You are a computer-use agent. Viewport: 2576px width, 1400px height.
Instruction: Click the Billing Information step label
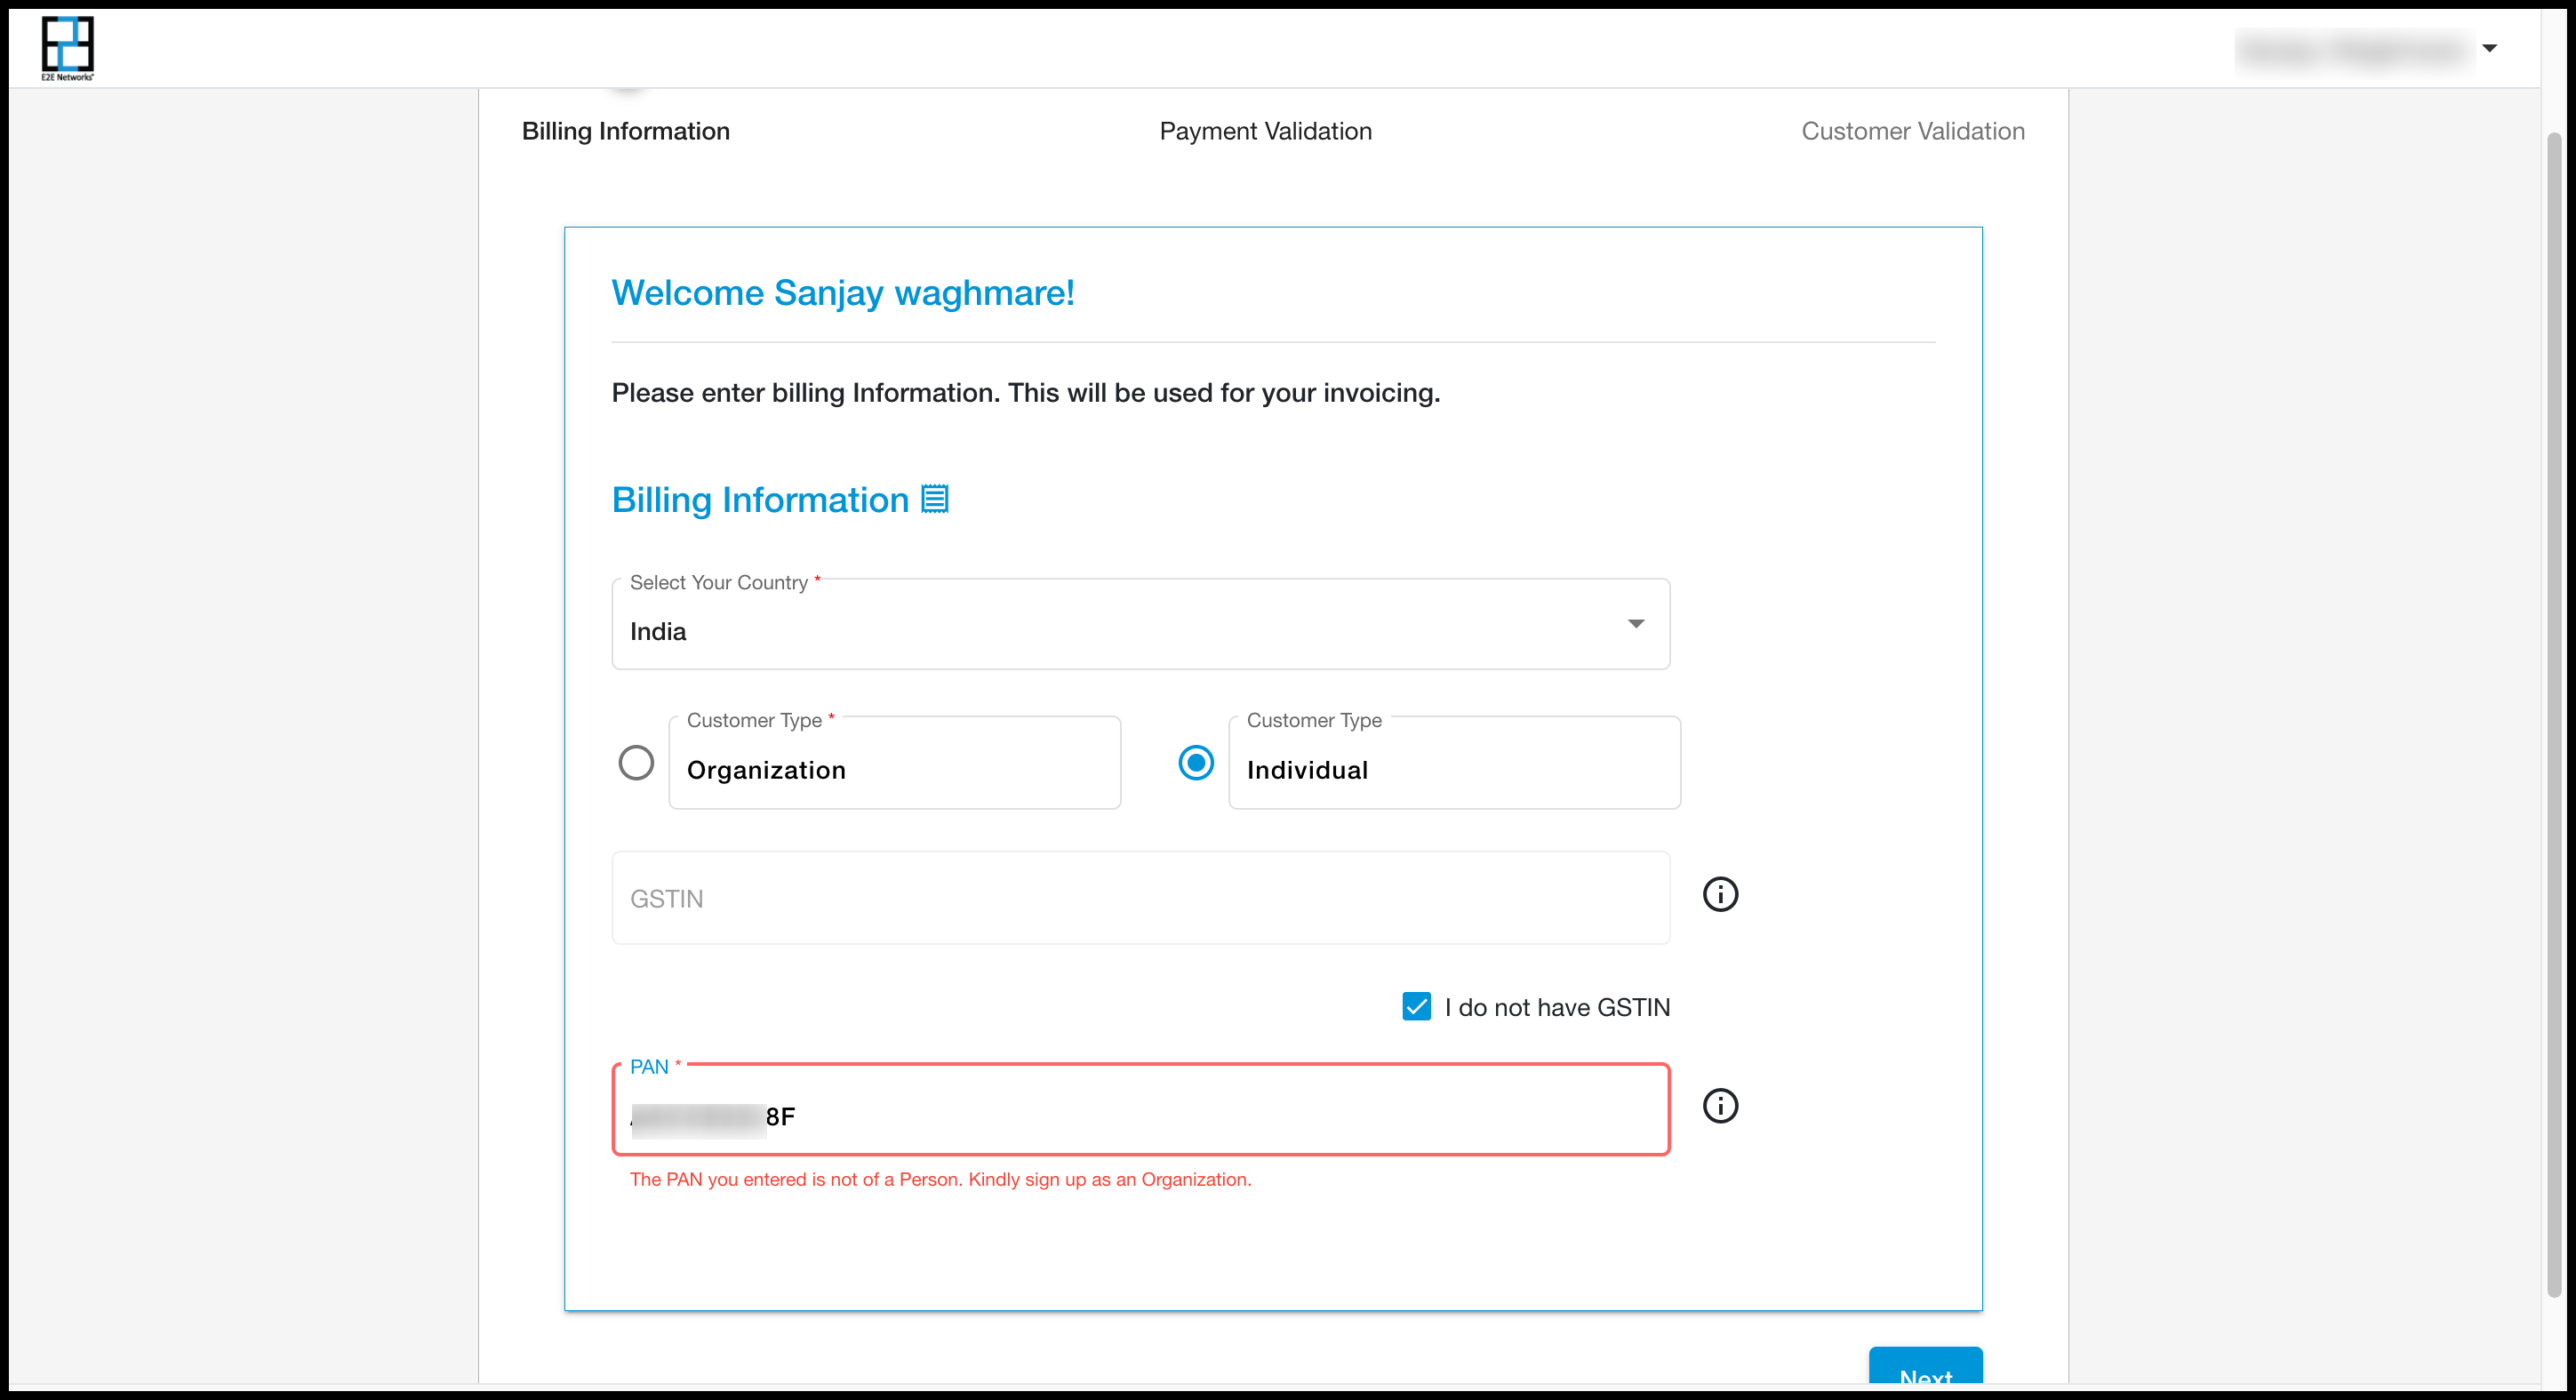(625, 131)
